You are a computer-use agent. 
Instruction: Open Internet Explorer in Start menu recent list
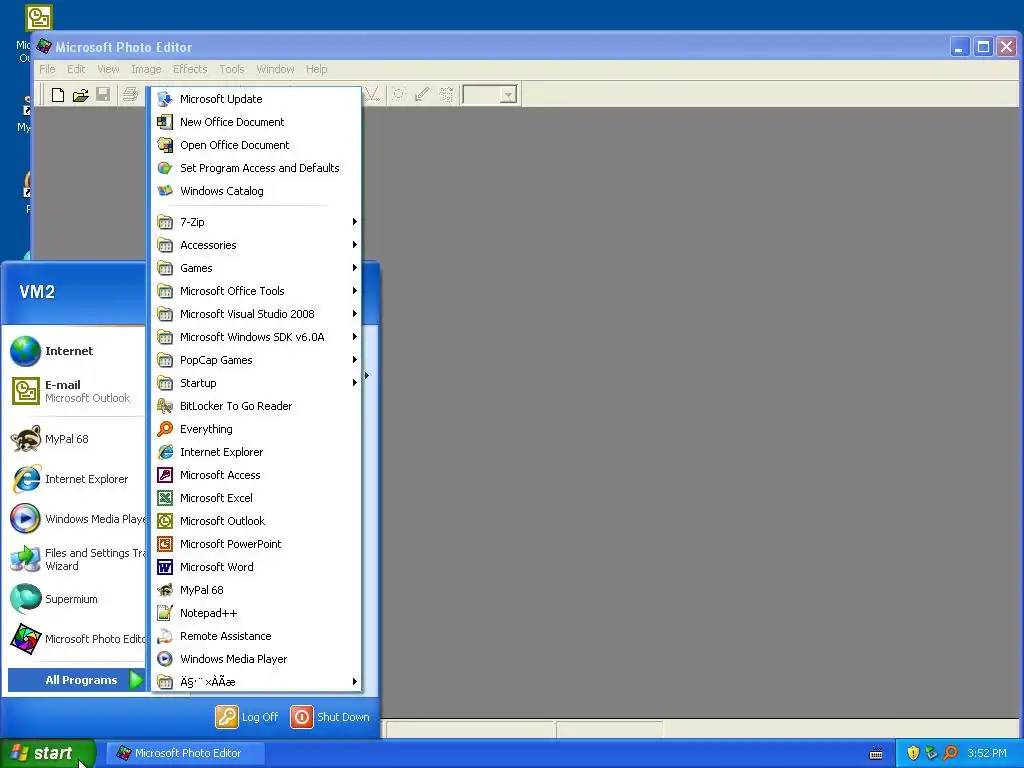[x=76, y=479]
